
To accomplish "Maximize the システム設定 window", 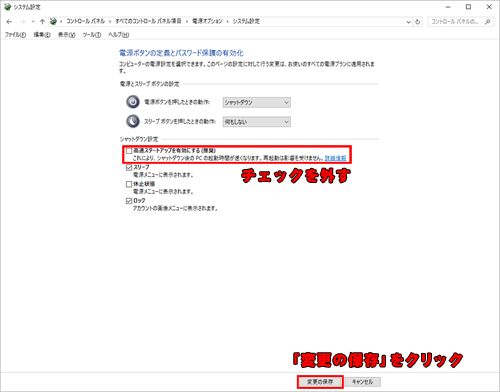I will click(468, 7).
